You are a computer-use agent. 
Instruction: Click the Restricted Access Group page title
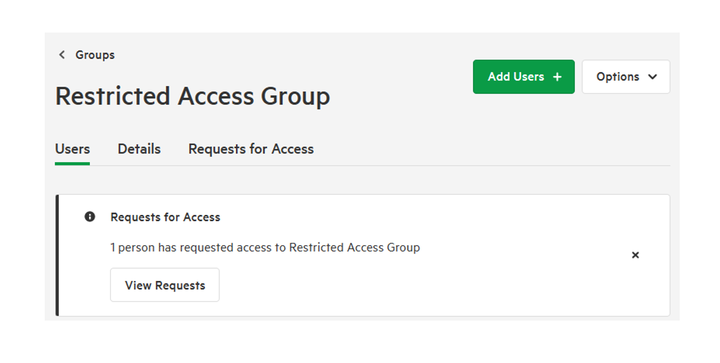pyautogui.click(x=192, y=96)
